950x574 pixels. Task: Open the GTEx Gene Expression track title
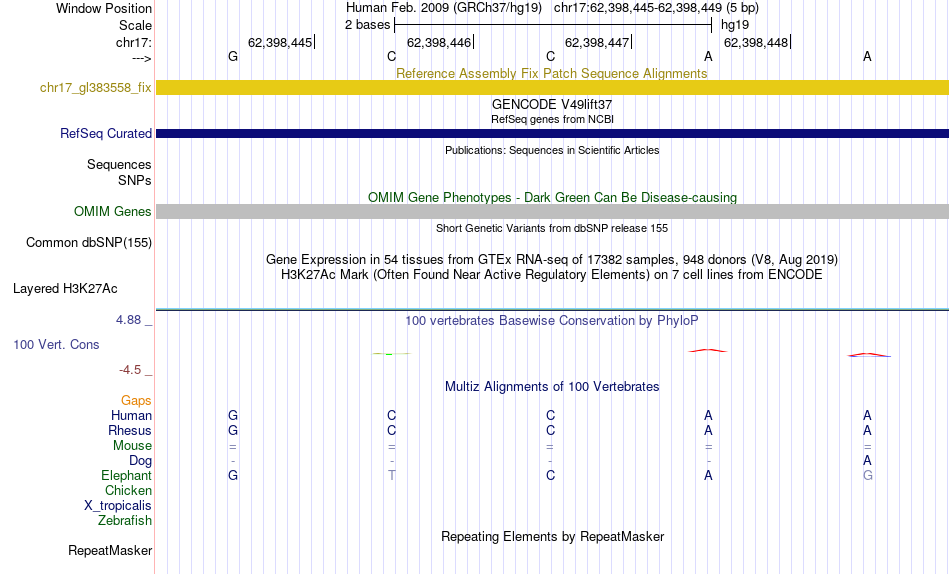click(x=552, y=259)
